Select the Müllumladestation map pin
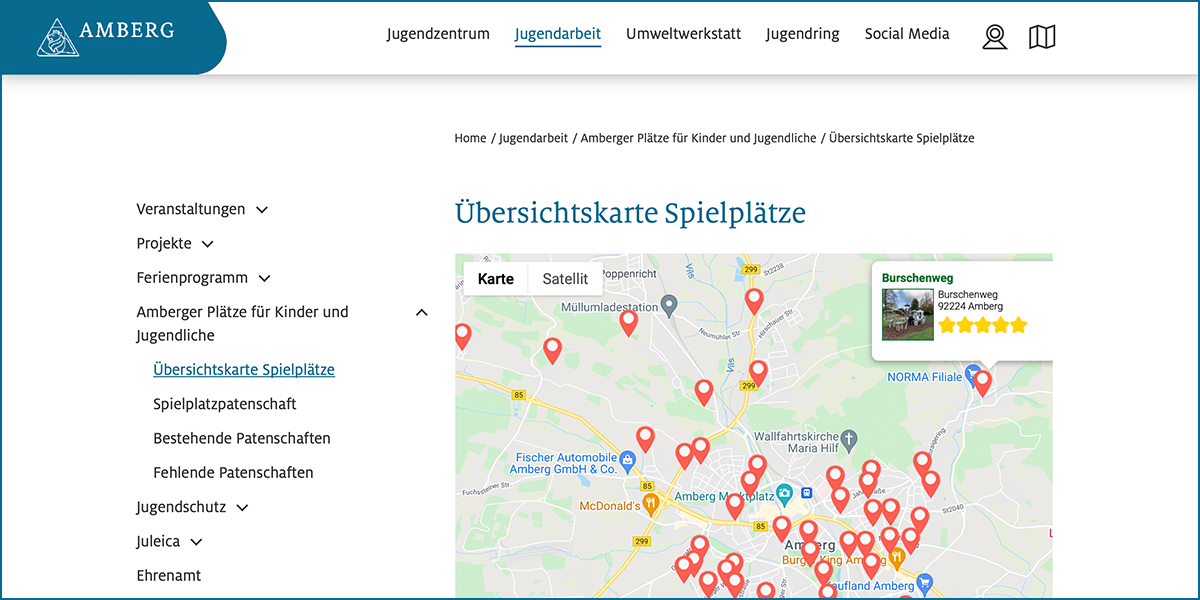The image size is (1200, 600). pos(671,303)
